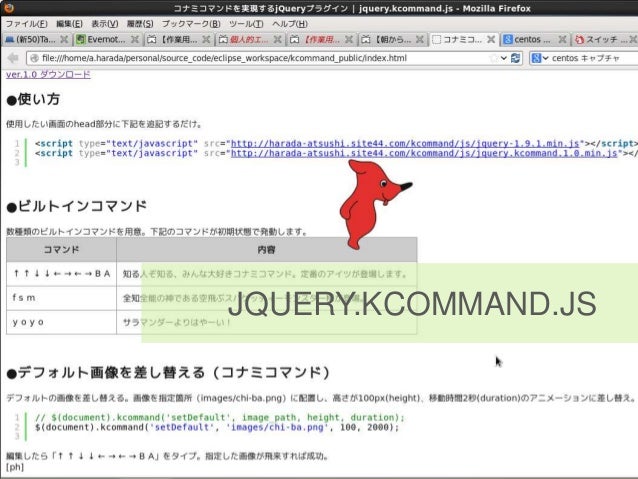Open the ブックマーク(B) menu
The image size is (638, 479).
point(191,24)
